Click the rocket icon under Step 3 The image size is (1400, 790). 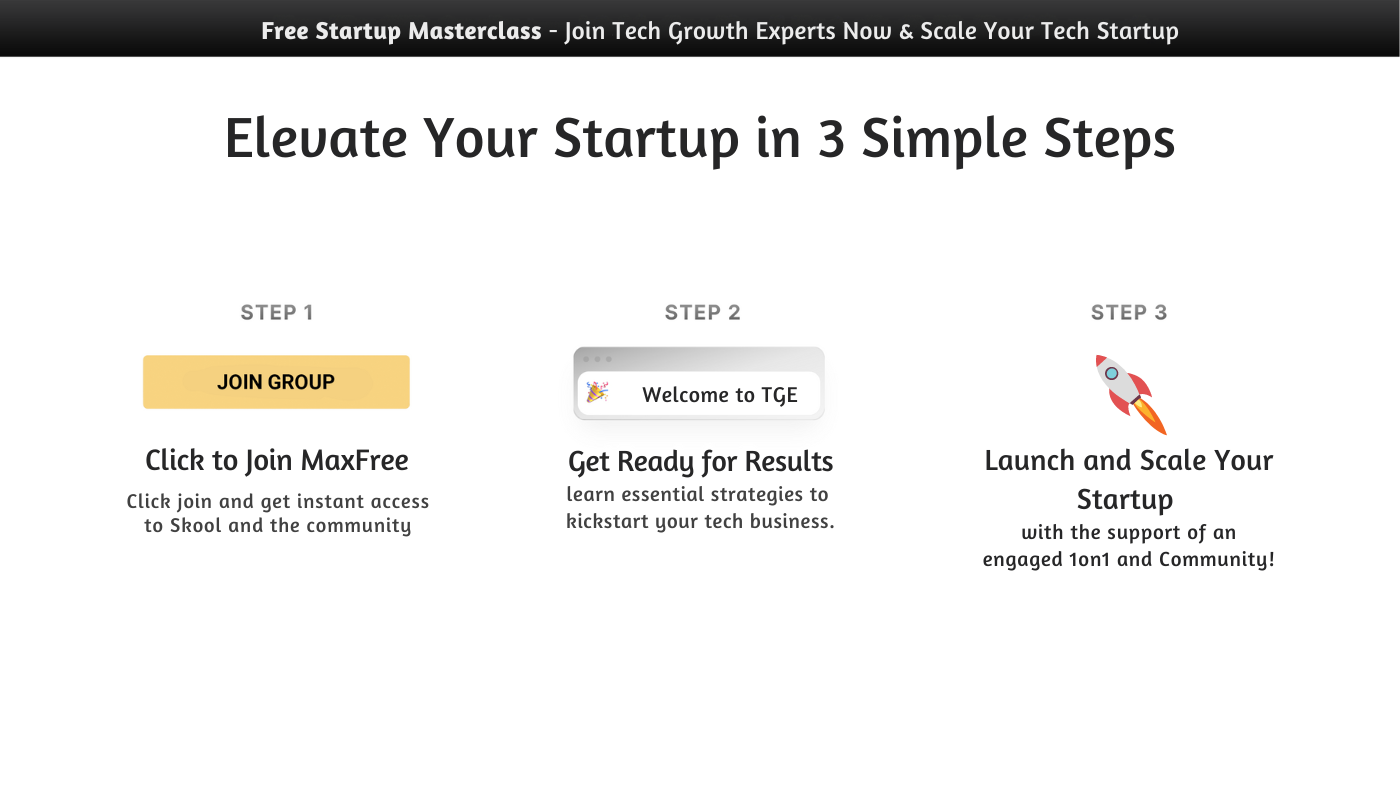coord(1130,394)
